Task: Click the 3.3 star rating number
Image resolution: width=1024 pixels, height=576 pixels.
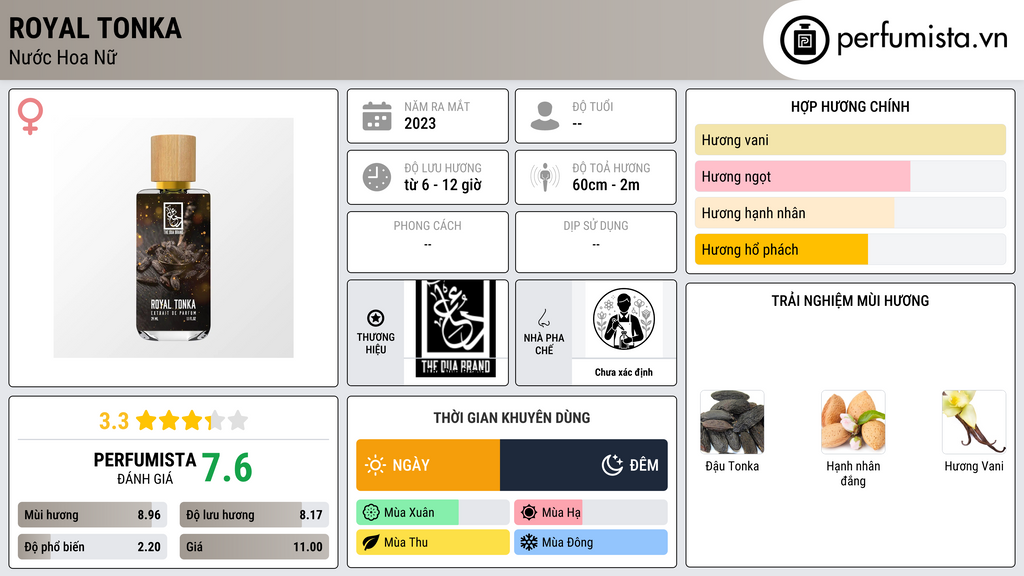Action: pos(114,421)
